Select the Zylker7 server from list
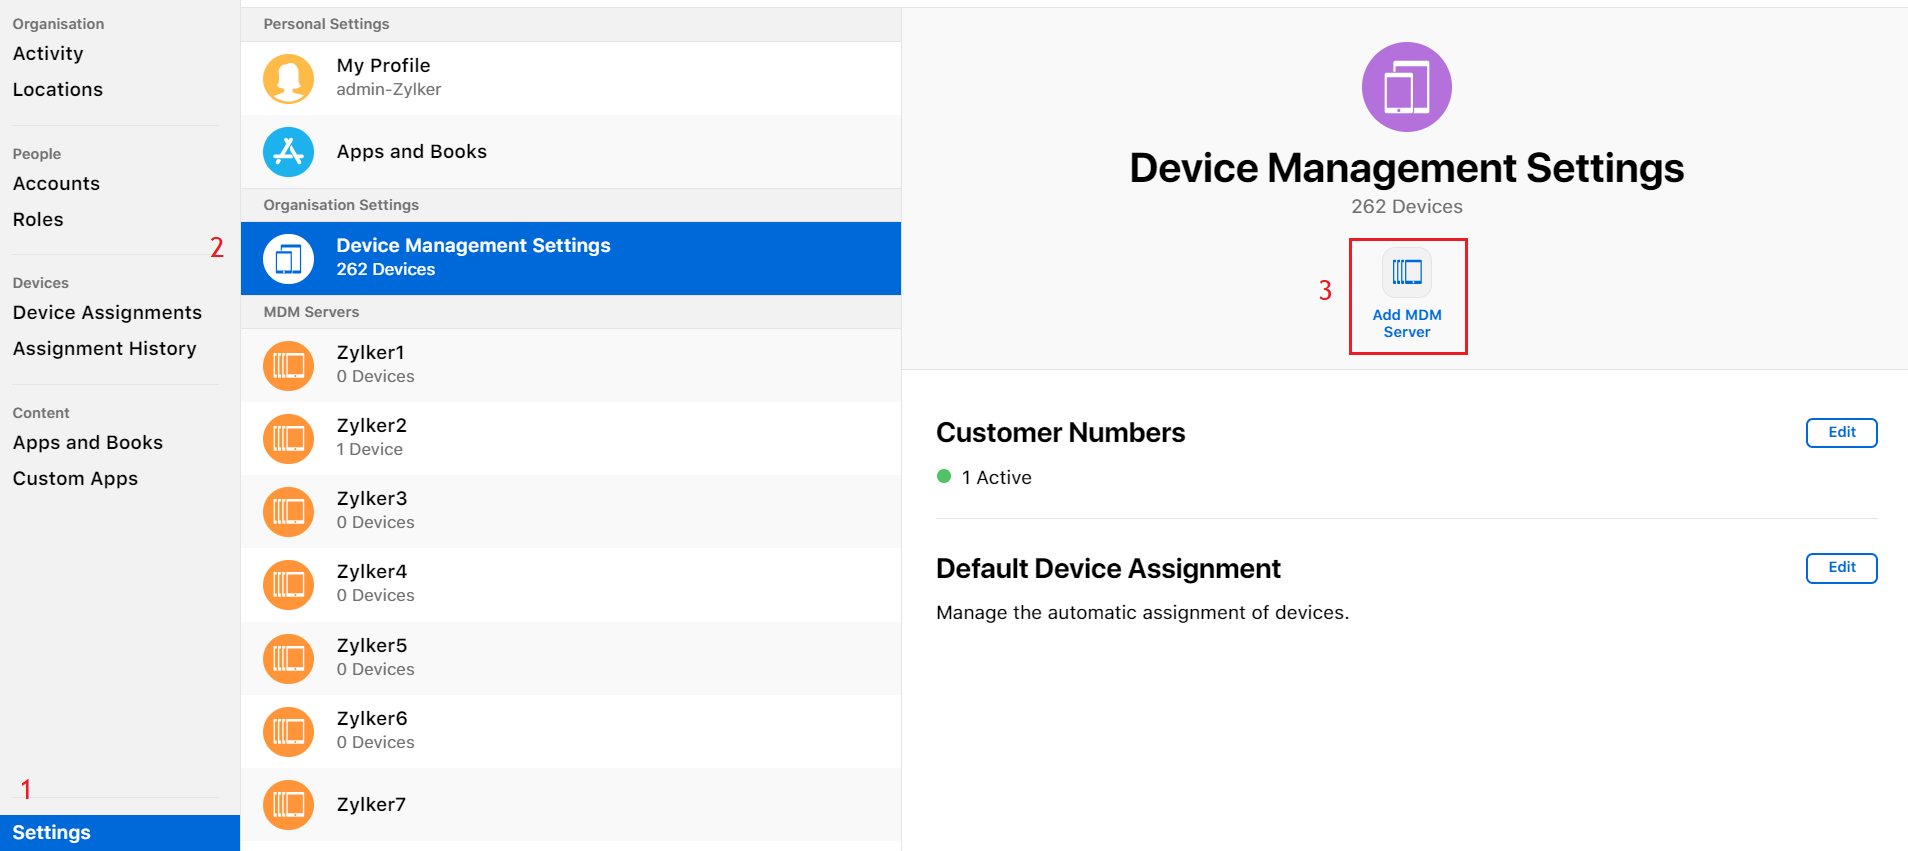Image resolution: width=1908 pixels, height=851 pixels. 570,805
